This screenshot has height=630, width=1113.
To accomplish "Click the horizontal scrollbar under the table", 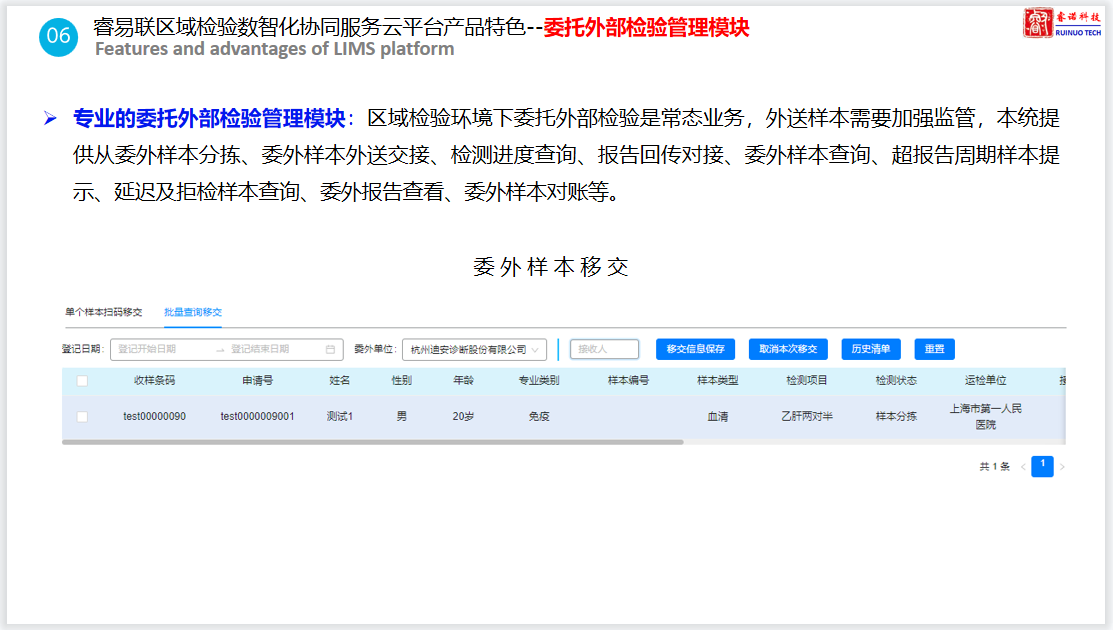I will 372,441.
